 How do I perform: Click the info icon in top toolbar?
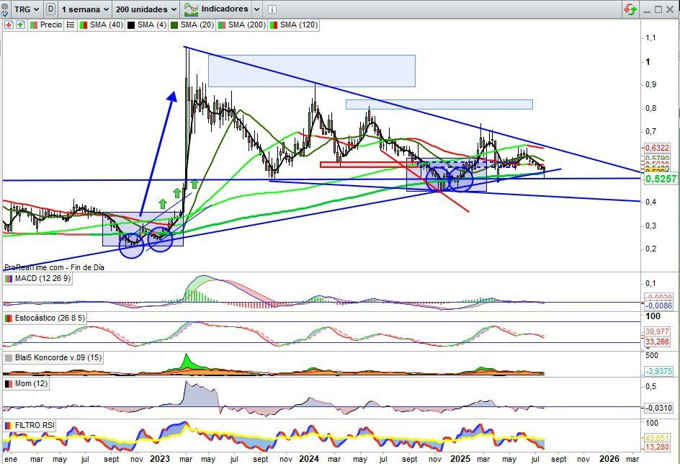click(x=271, y=9)
